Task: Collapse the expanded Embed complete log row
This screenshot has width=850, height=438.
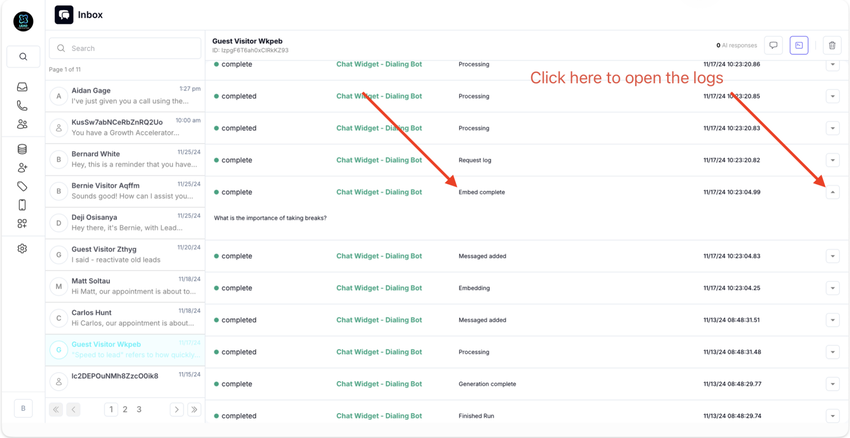Action: click(x=833, y=192)
